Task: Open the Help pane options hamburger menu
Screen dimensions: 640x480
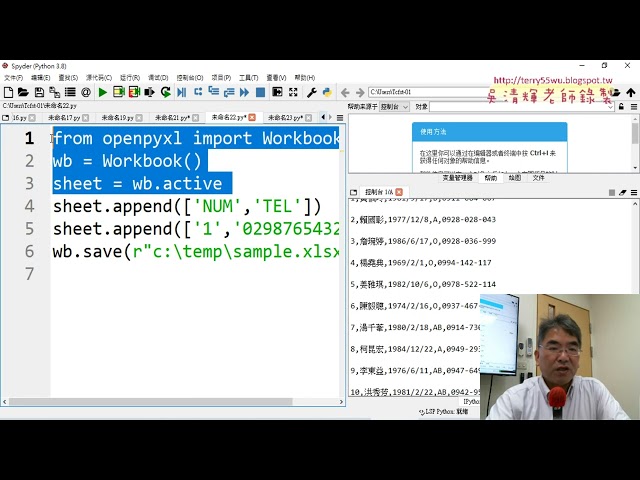Action: coord(634,107)
